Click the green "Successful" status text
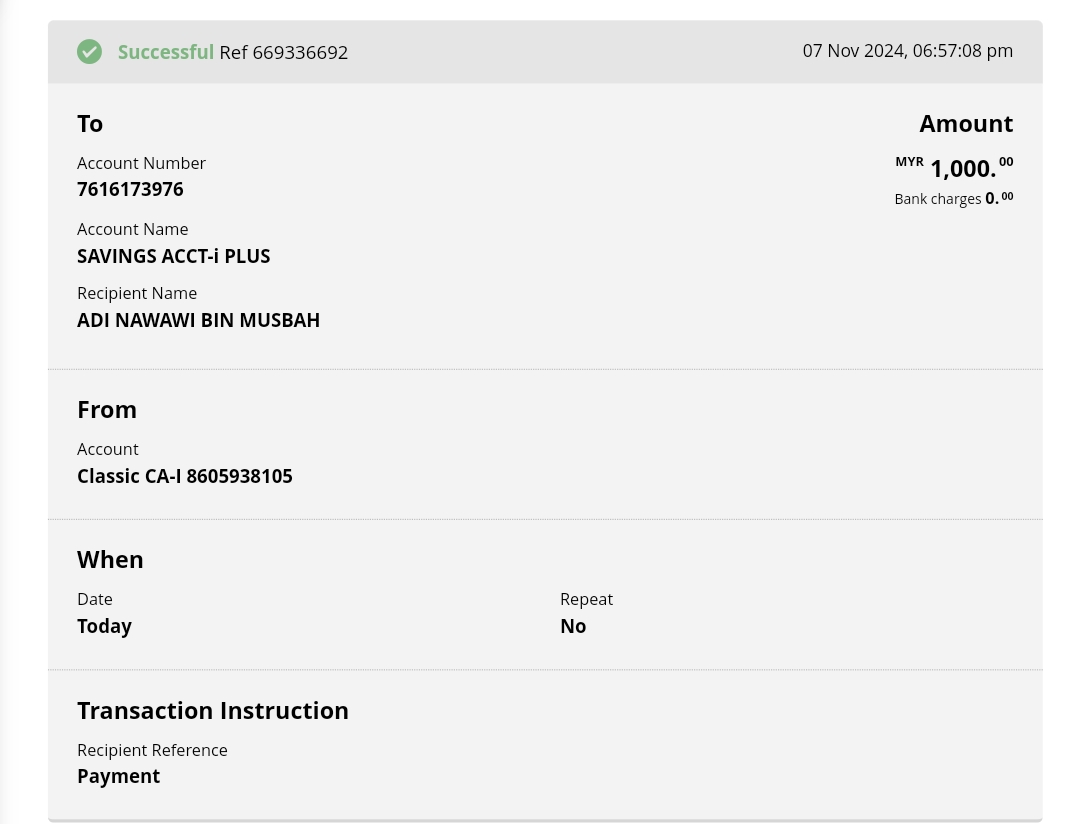 click(x=166, y=52)
